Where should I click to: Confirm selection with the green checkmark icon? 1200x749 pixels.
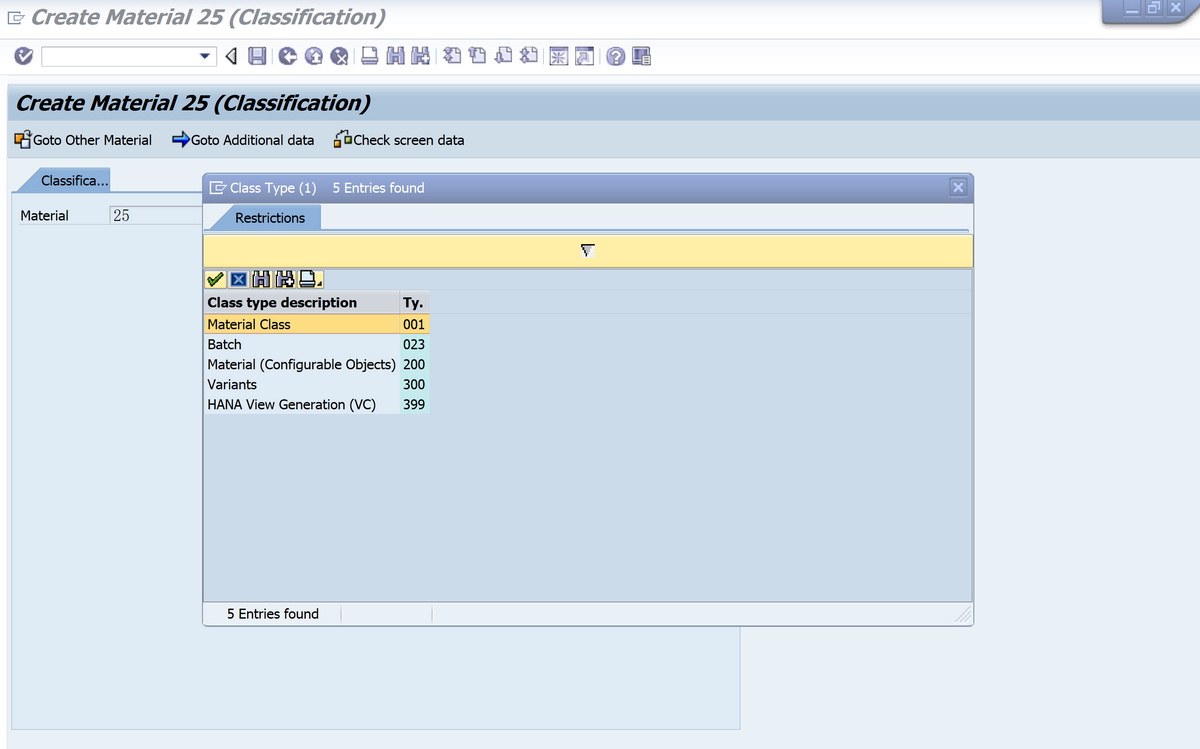click(x=213, y=279)
